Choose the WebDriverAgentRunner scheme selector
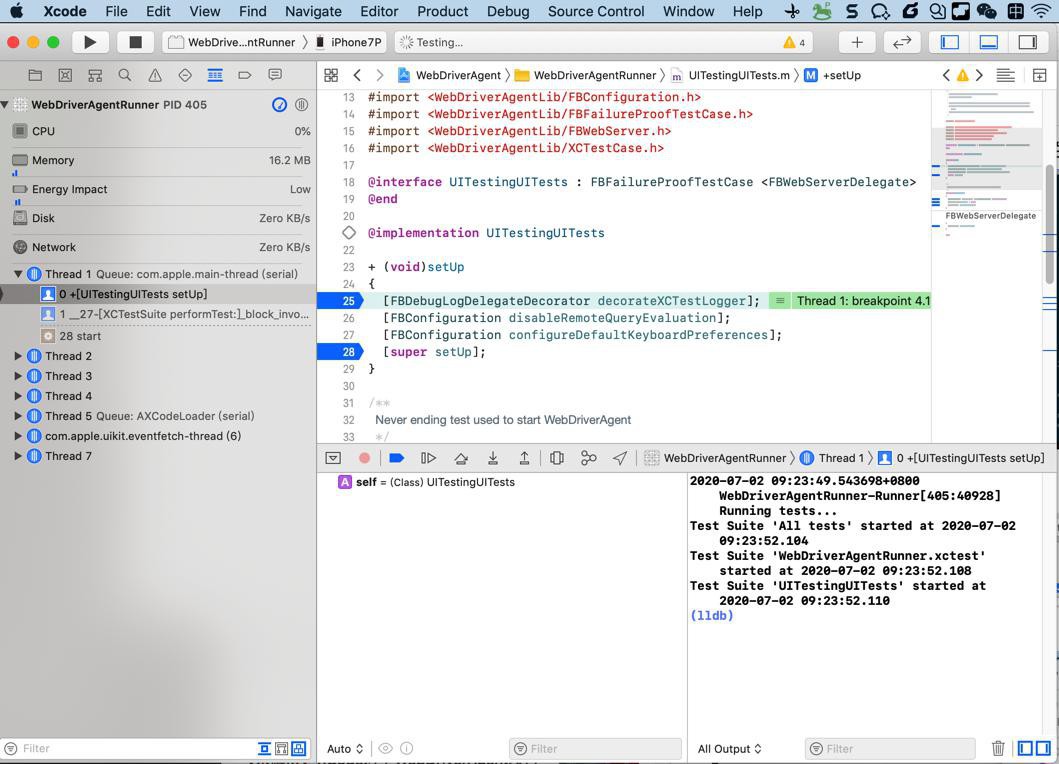Screen dimensions: 1059x764 (232, 42)
